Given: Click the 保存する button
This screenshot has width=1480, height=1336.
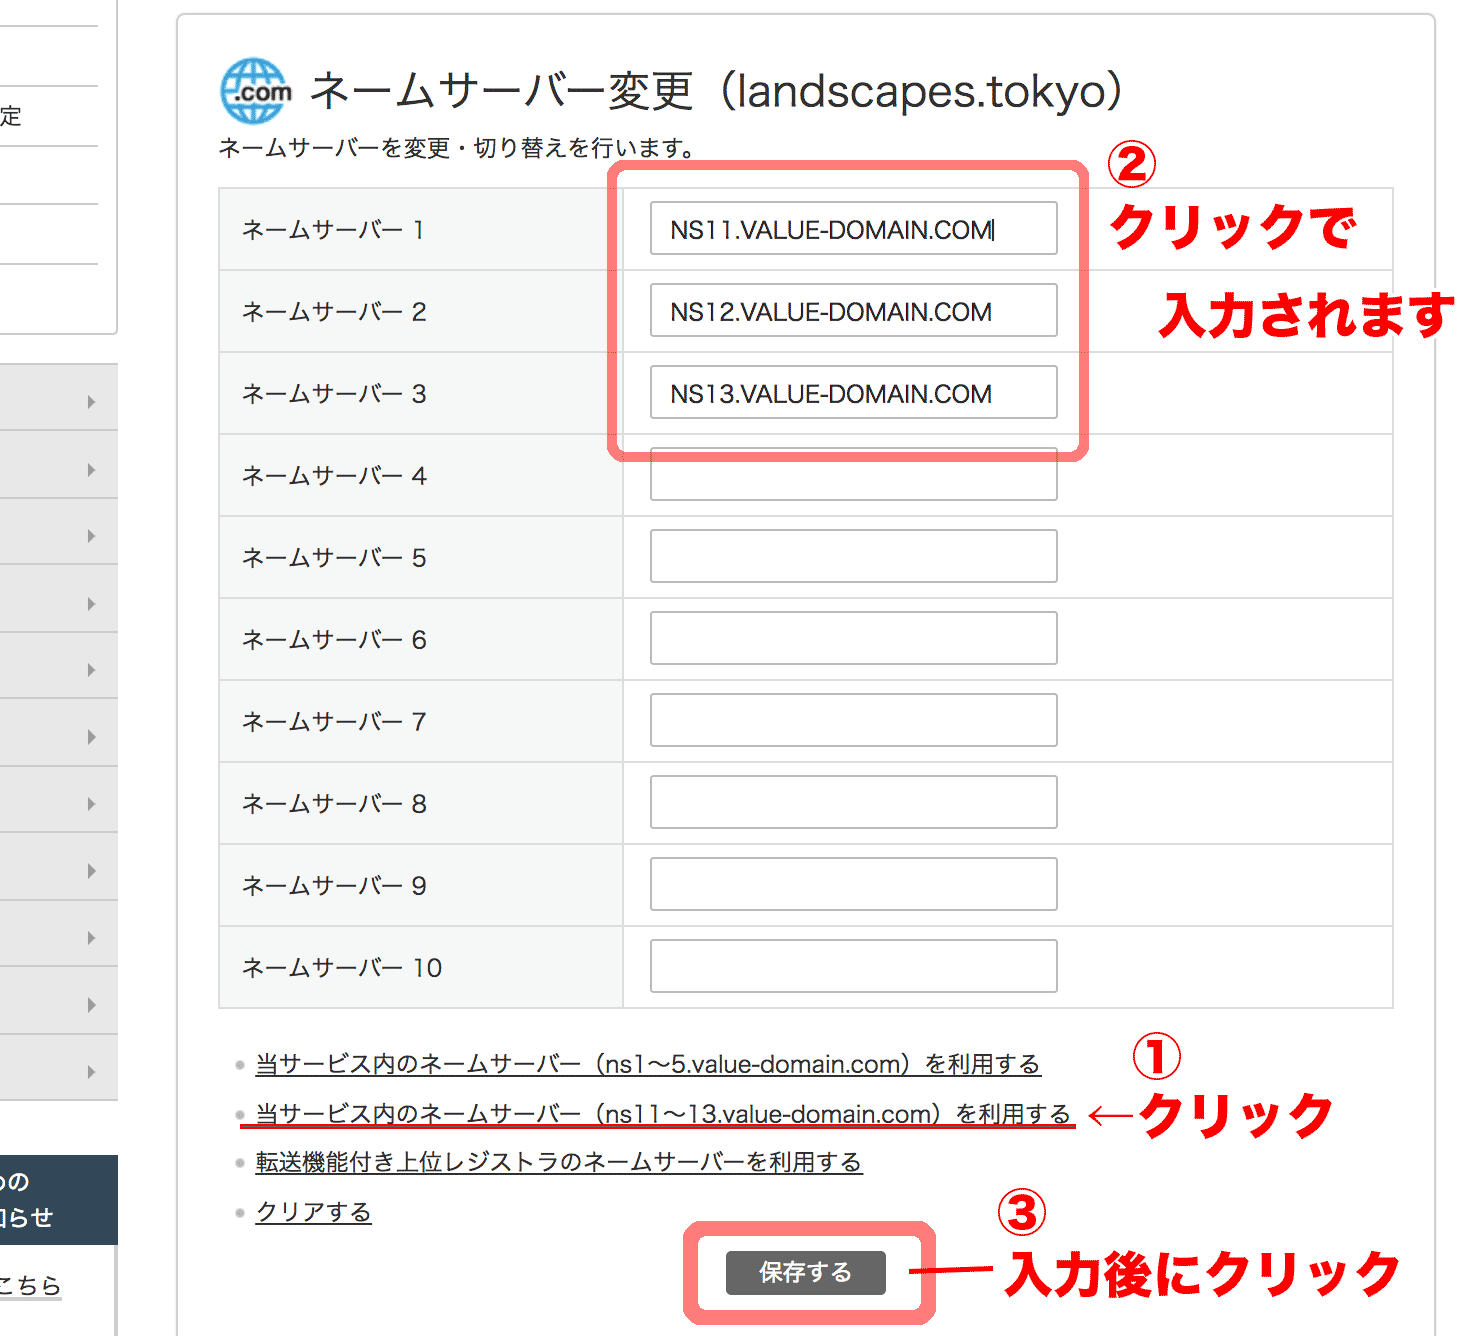Looking at the screenshot, I should (806, 1273).
